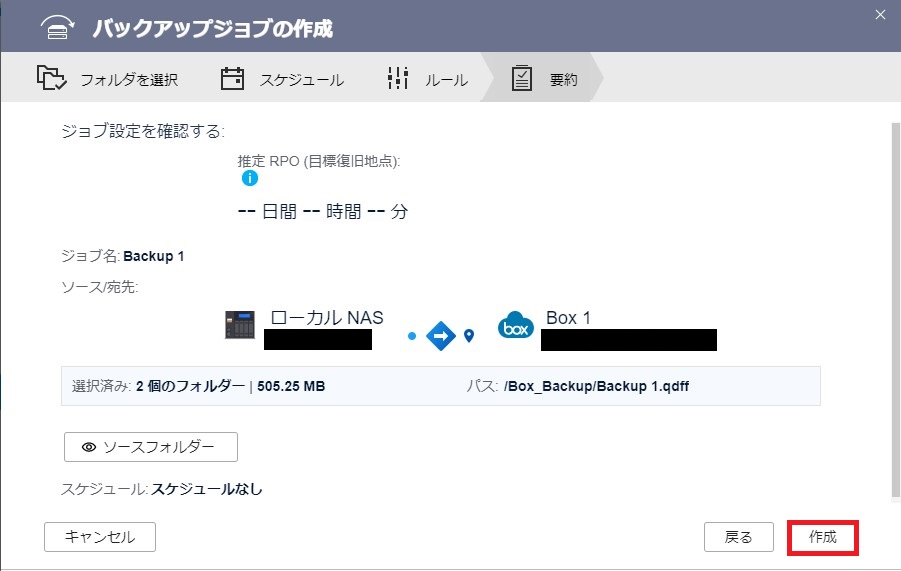Select the 要約 summary step tab
901x571 pixels.
[543, 78]
